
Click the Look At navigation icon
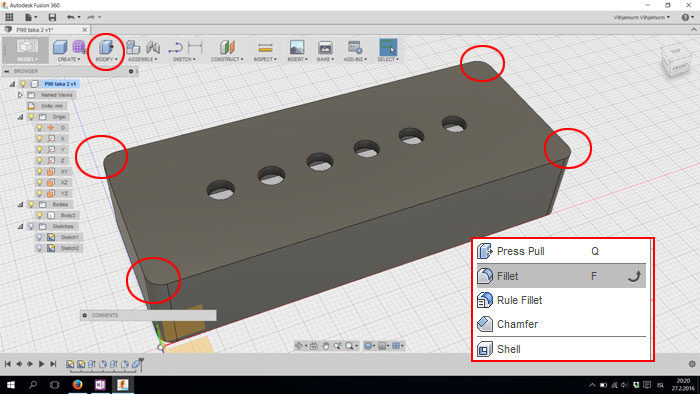pyautogui.click(x=314, y=346)
